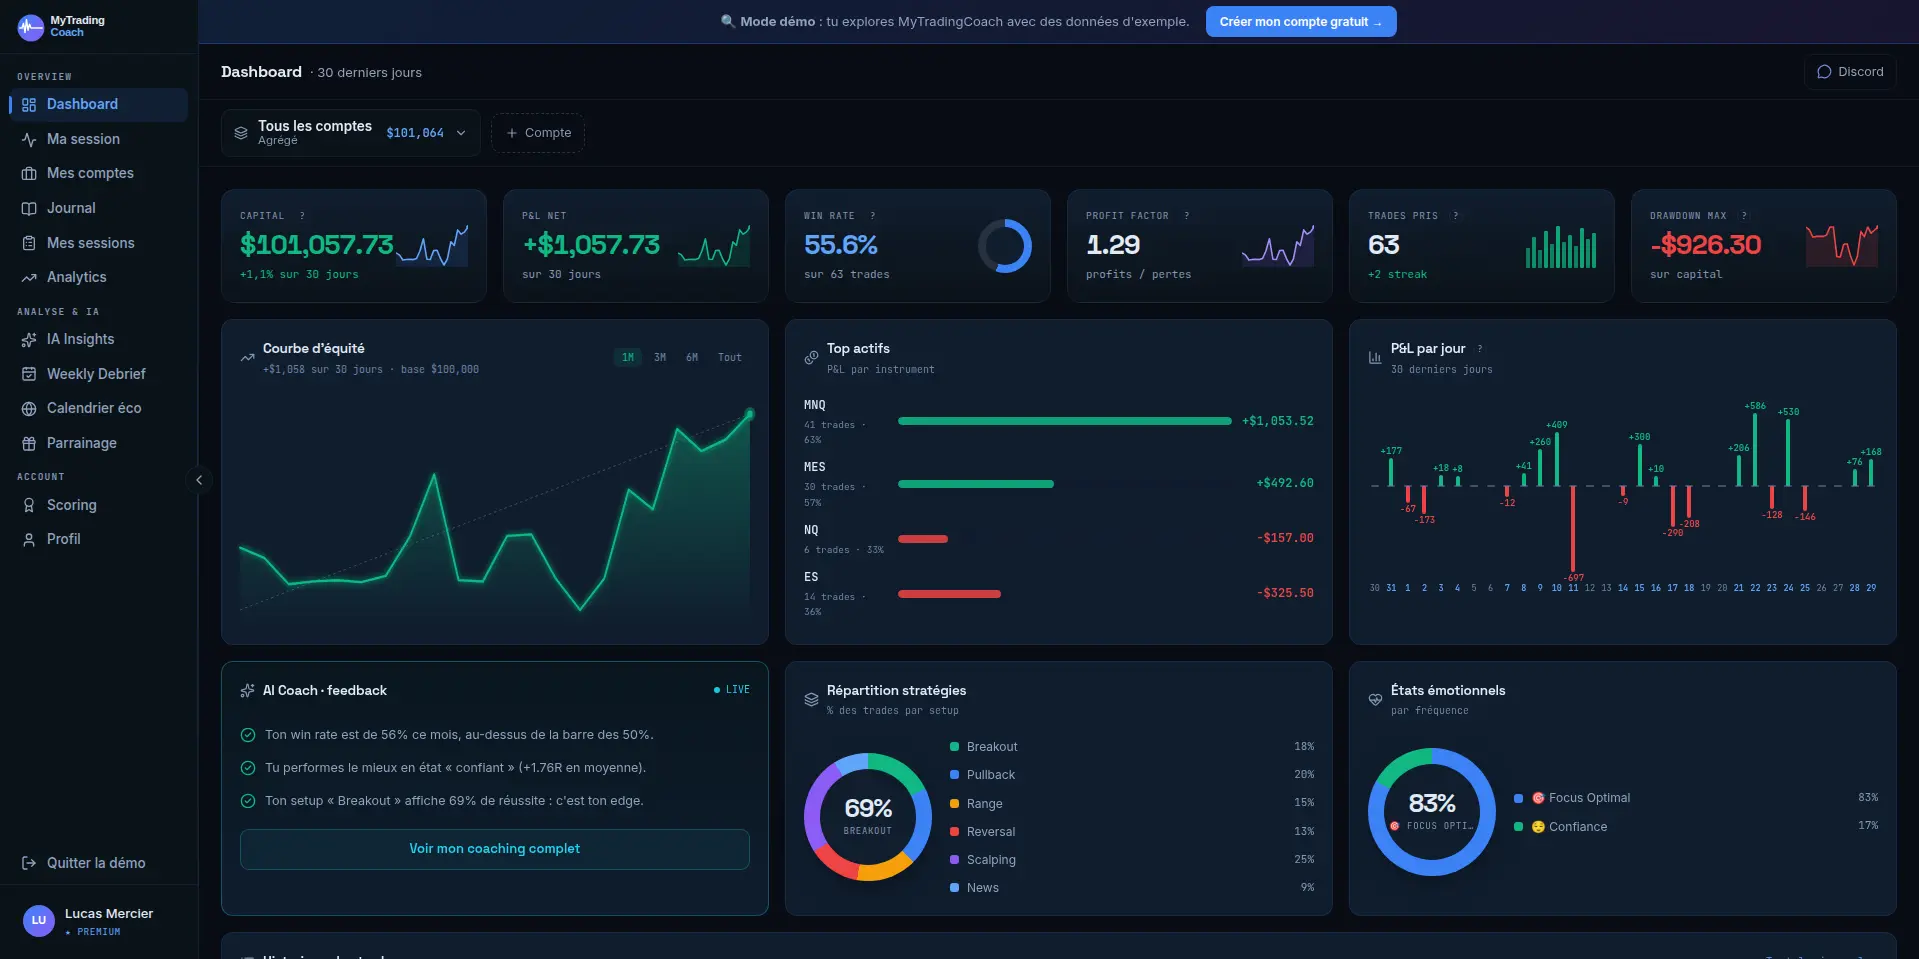Click the IA Insights sparkle icon
The height and width of the screenshot is (959, 1919).
pos(29,339)
